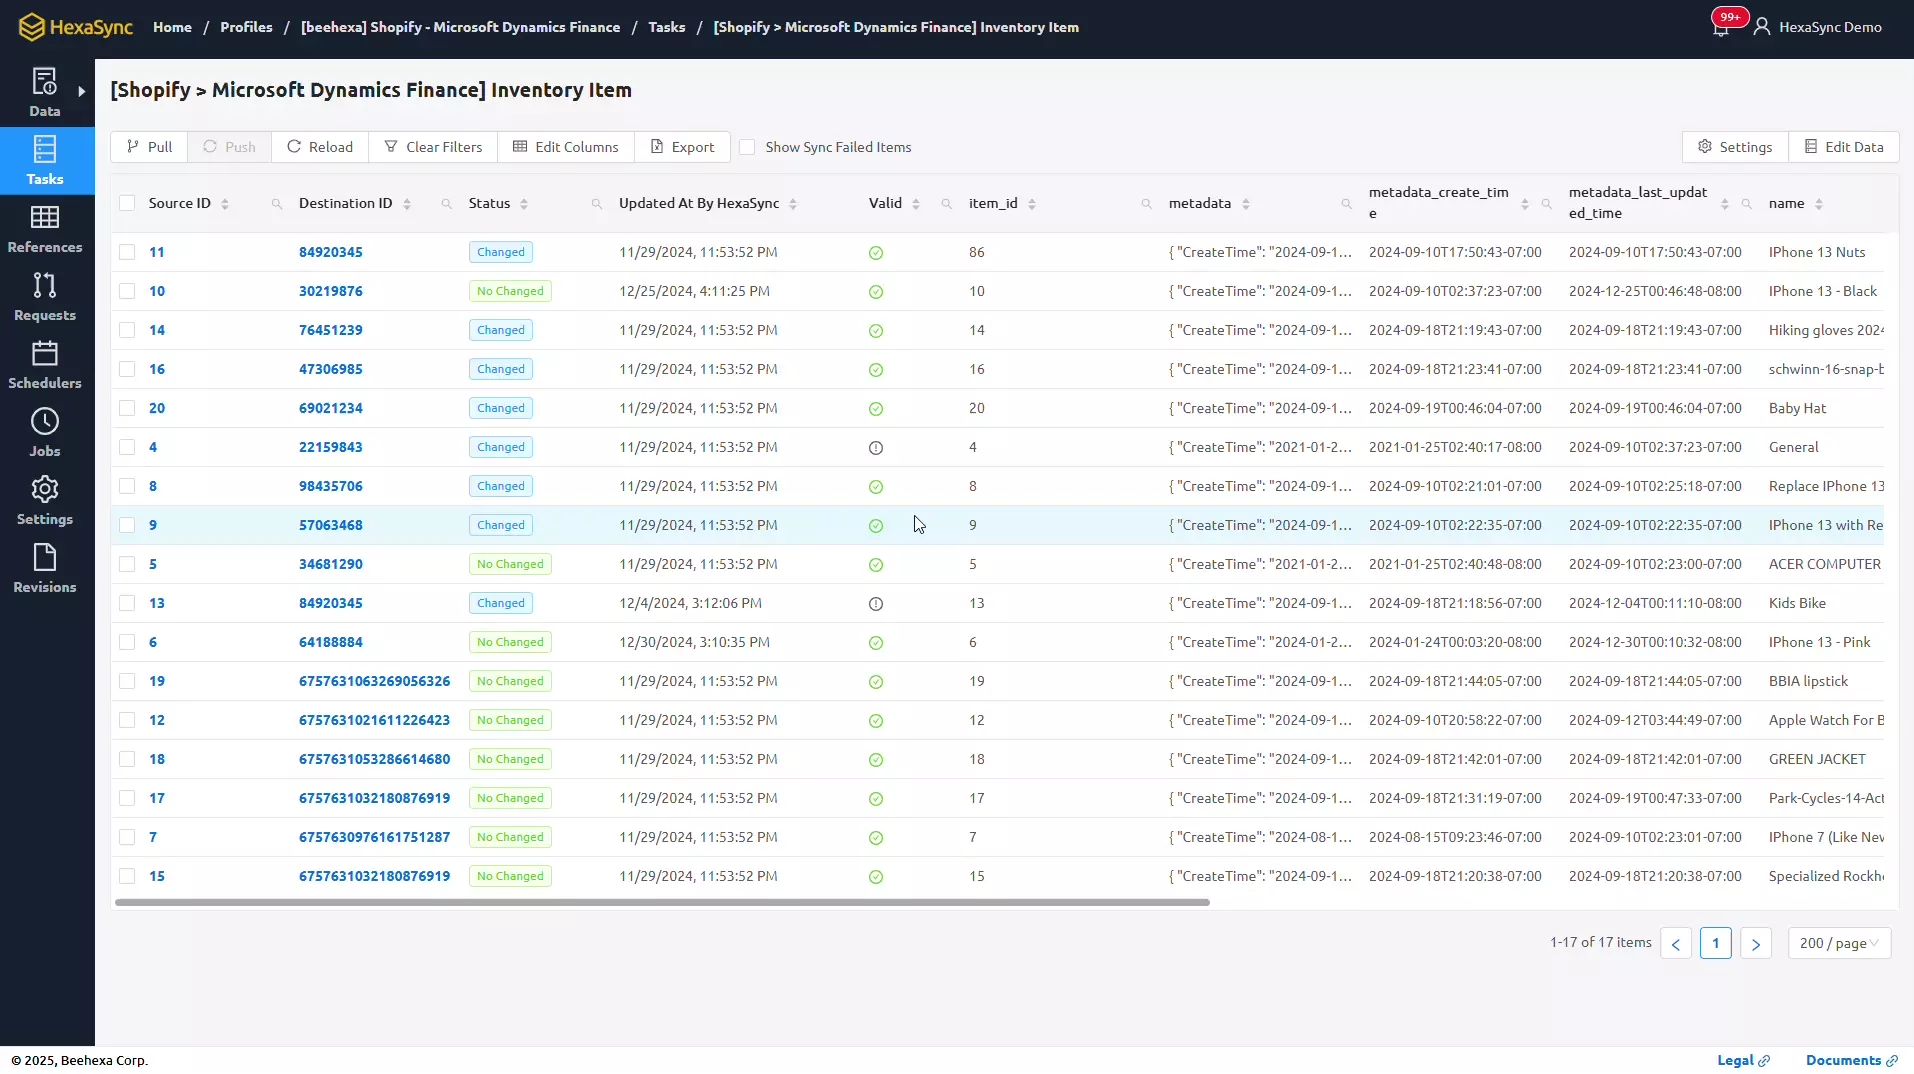Expand the Data sidebar submenu arrow
Image resolution: width=1914 pixels, height=1074 pixels.
[82, 92]
